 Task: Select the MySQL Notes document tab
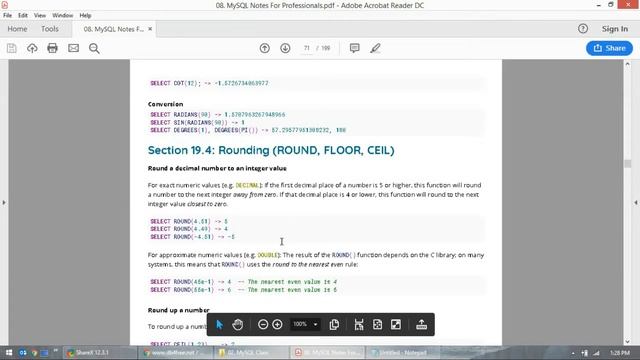113,29
